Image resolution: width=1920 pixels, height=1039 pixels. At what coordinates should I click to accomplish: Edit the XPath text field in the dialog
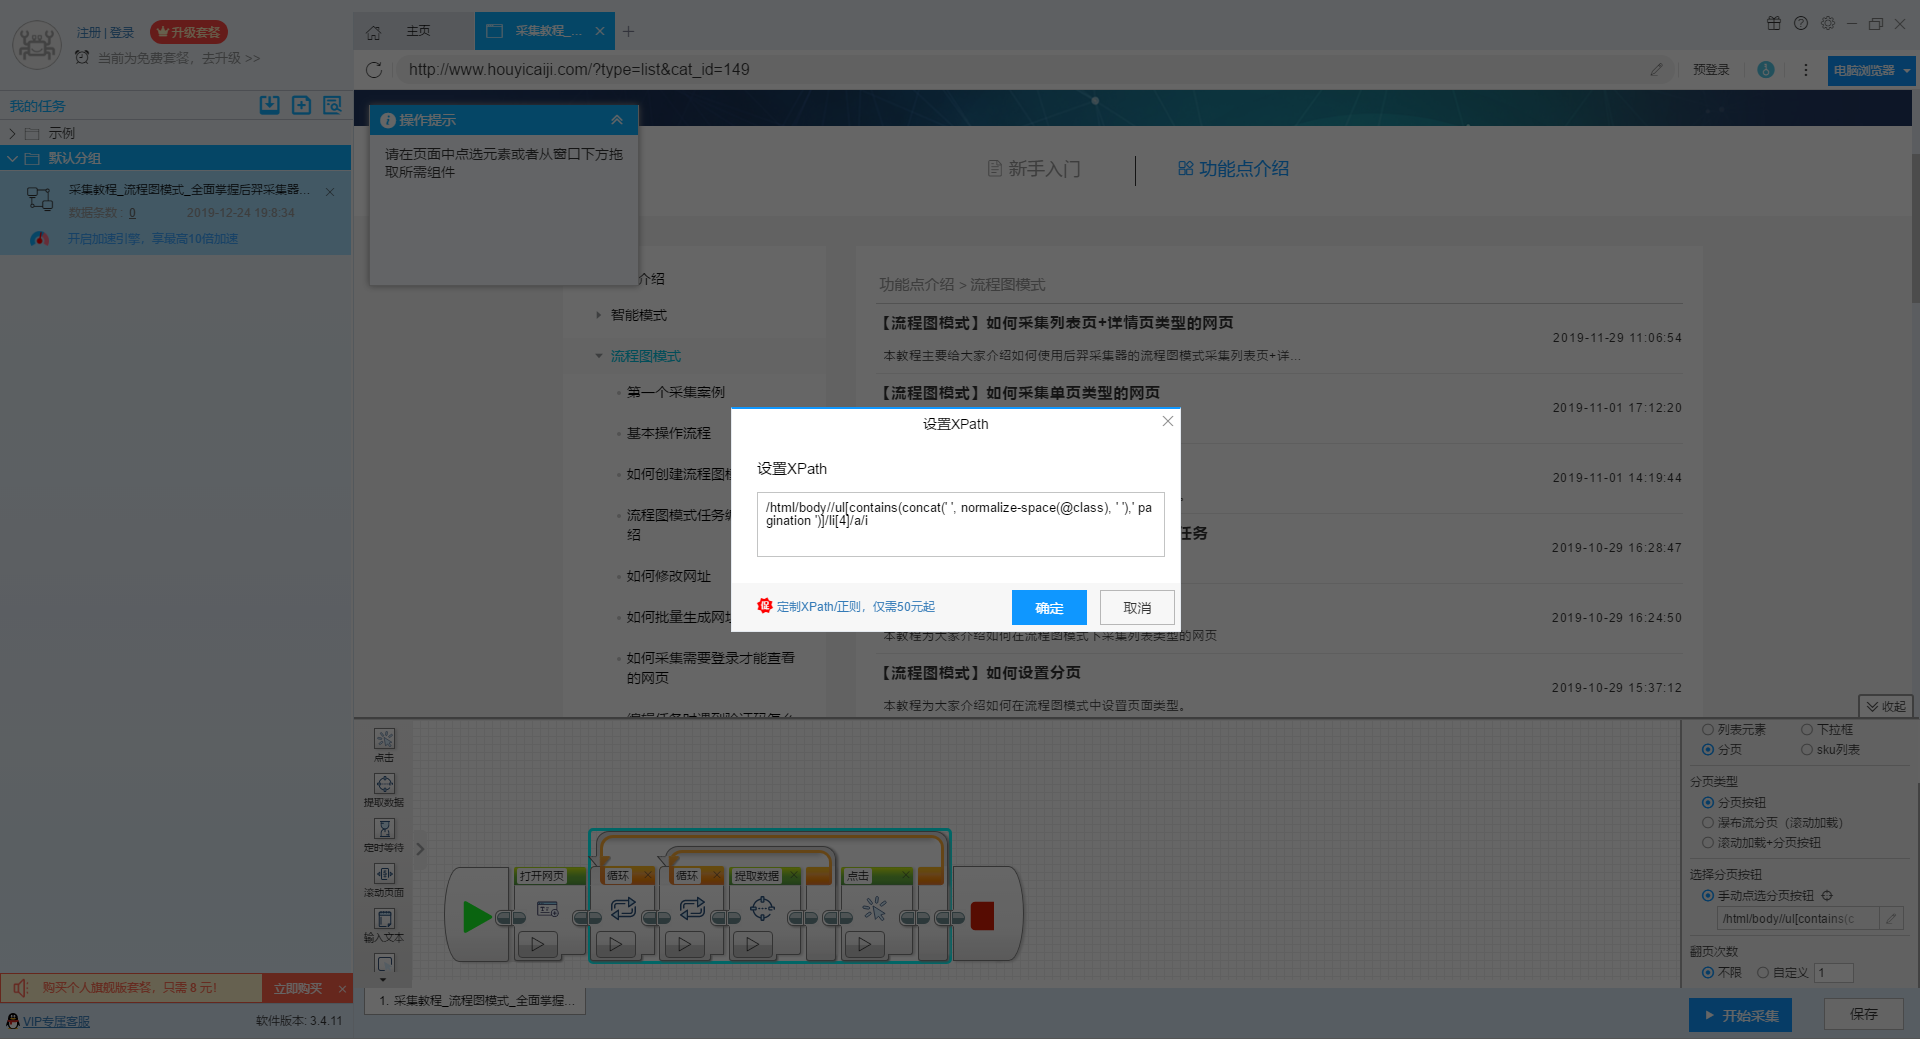click(960, 524)
